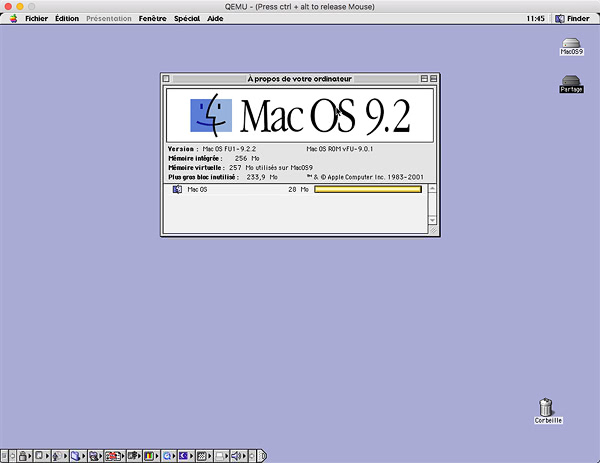The image size is (600, 463).
Task: Open the Apple menu
Action: [13, 18]
